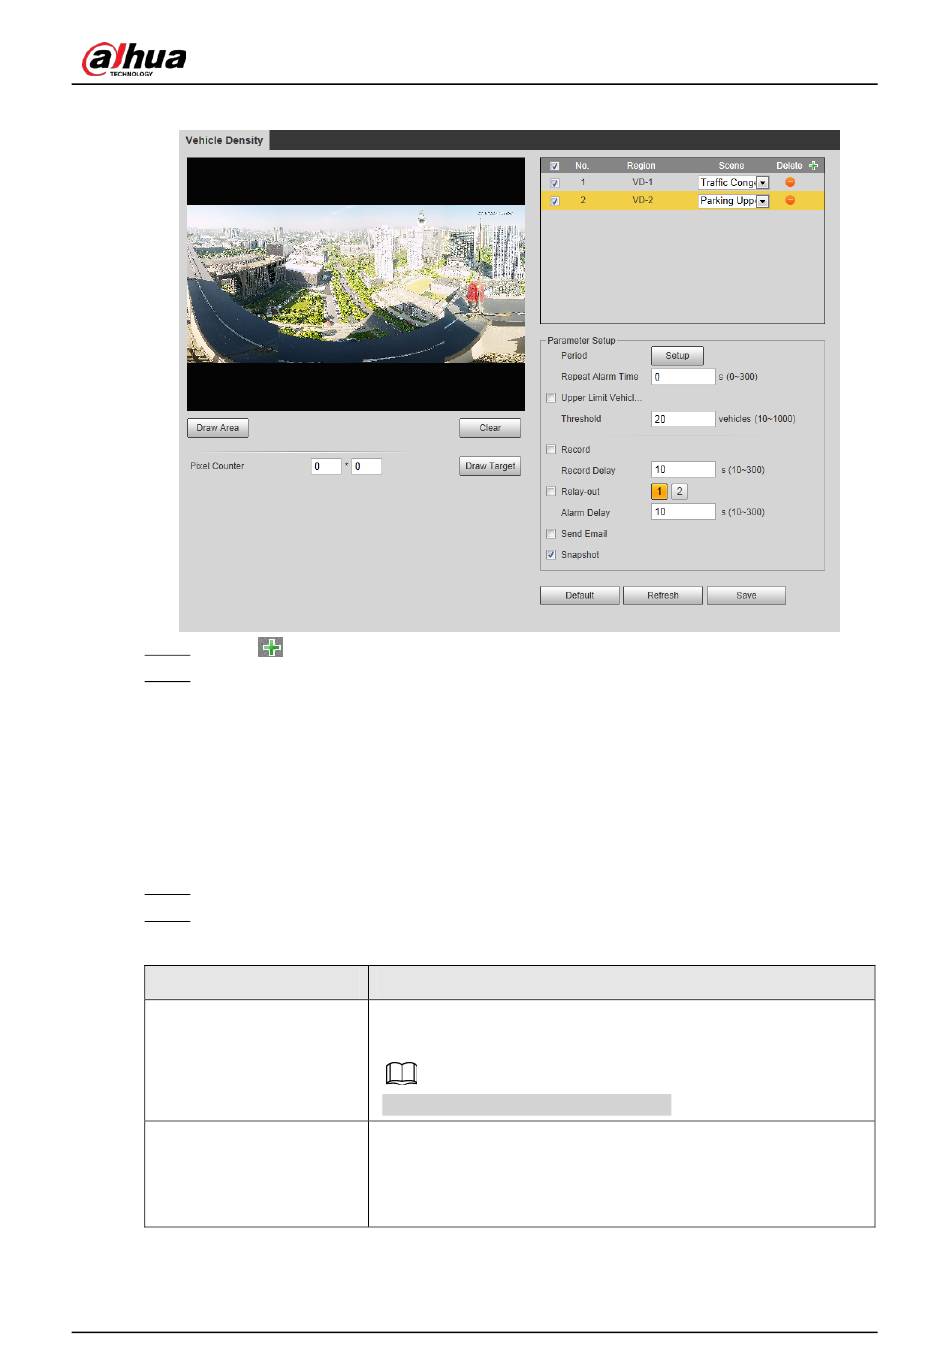Viewport: 950px width, 1360px height.
Task: Click the fisheye camera preview image
Action: tap(356, 284)
